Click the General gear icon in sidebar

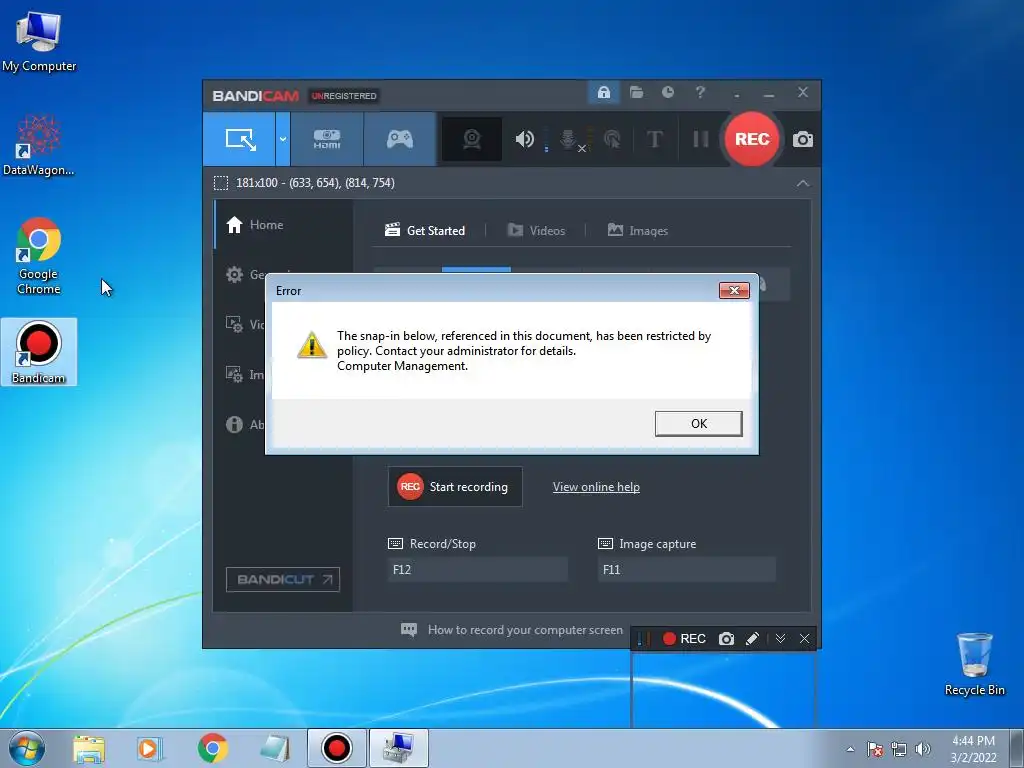(234, 274)
